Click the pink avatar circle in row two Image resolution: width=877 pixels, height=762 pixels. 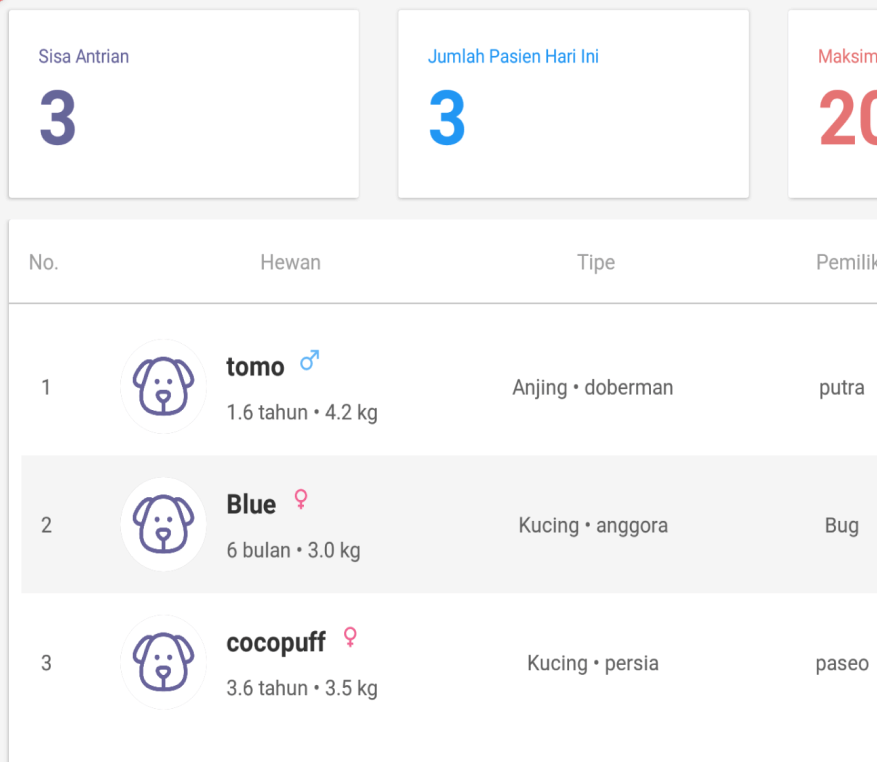point(163,524)
